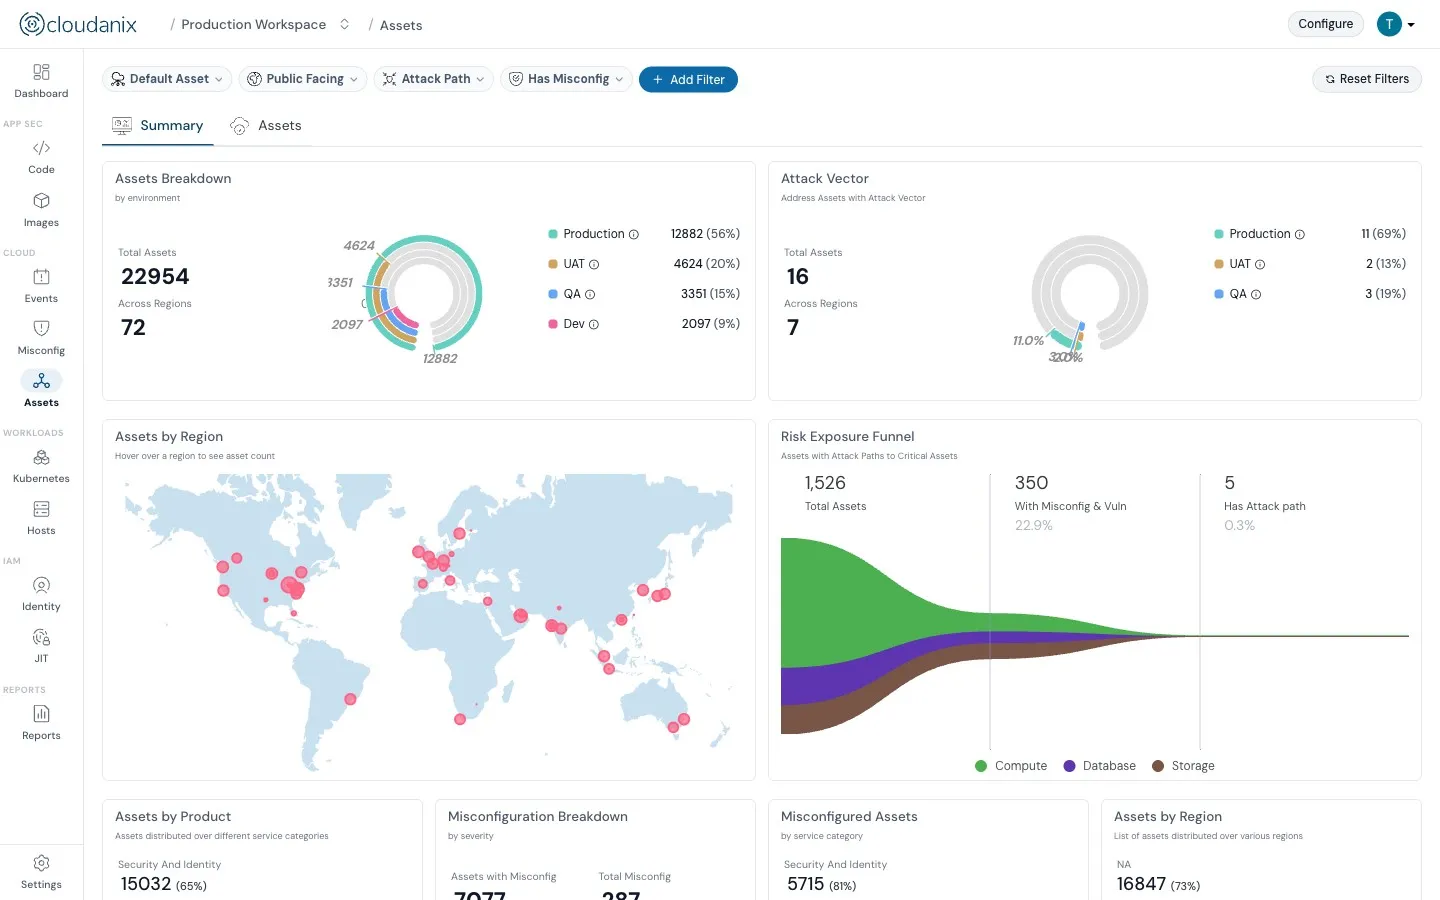Click the Dev pink swatch in Assets Breakdown
The image size is (1440, 900).
pos(553,324)
